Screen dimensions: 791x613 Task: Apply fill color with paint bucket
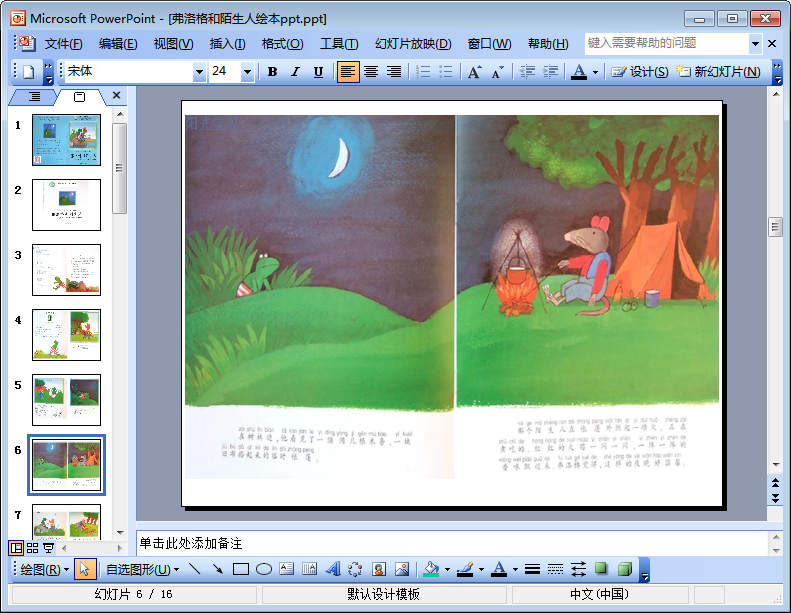[x=431, y=570]
